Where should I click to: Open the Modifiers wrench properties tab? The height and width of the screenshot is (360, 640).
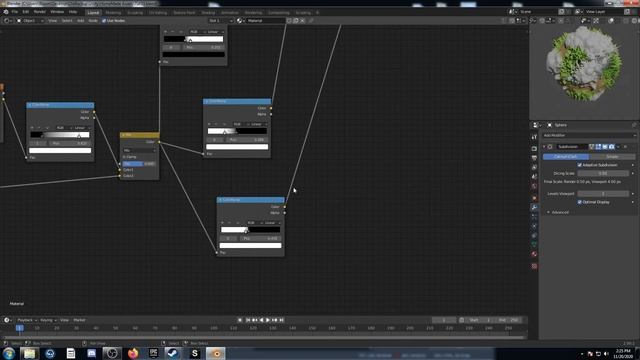coord(534,208)
